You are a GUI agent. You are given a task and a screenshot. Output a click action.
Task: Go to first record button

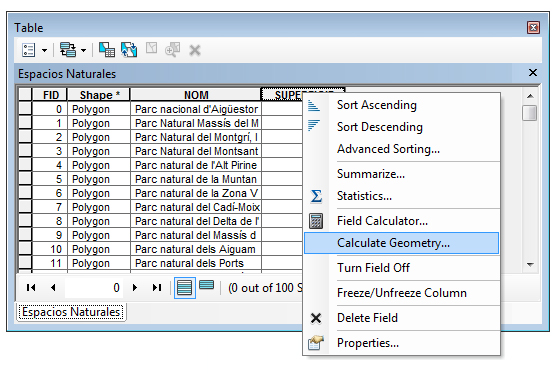(31, 287)
